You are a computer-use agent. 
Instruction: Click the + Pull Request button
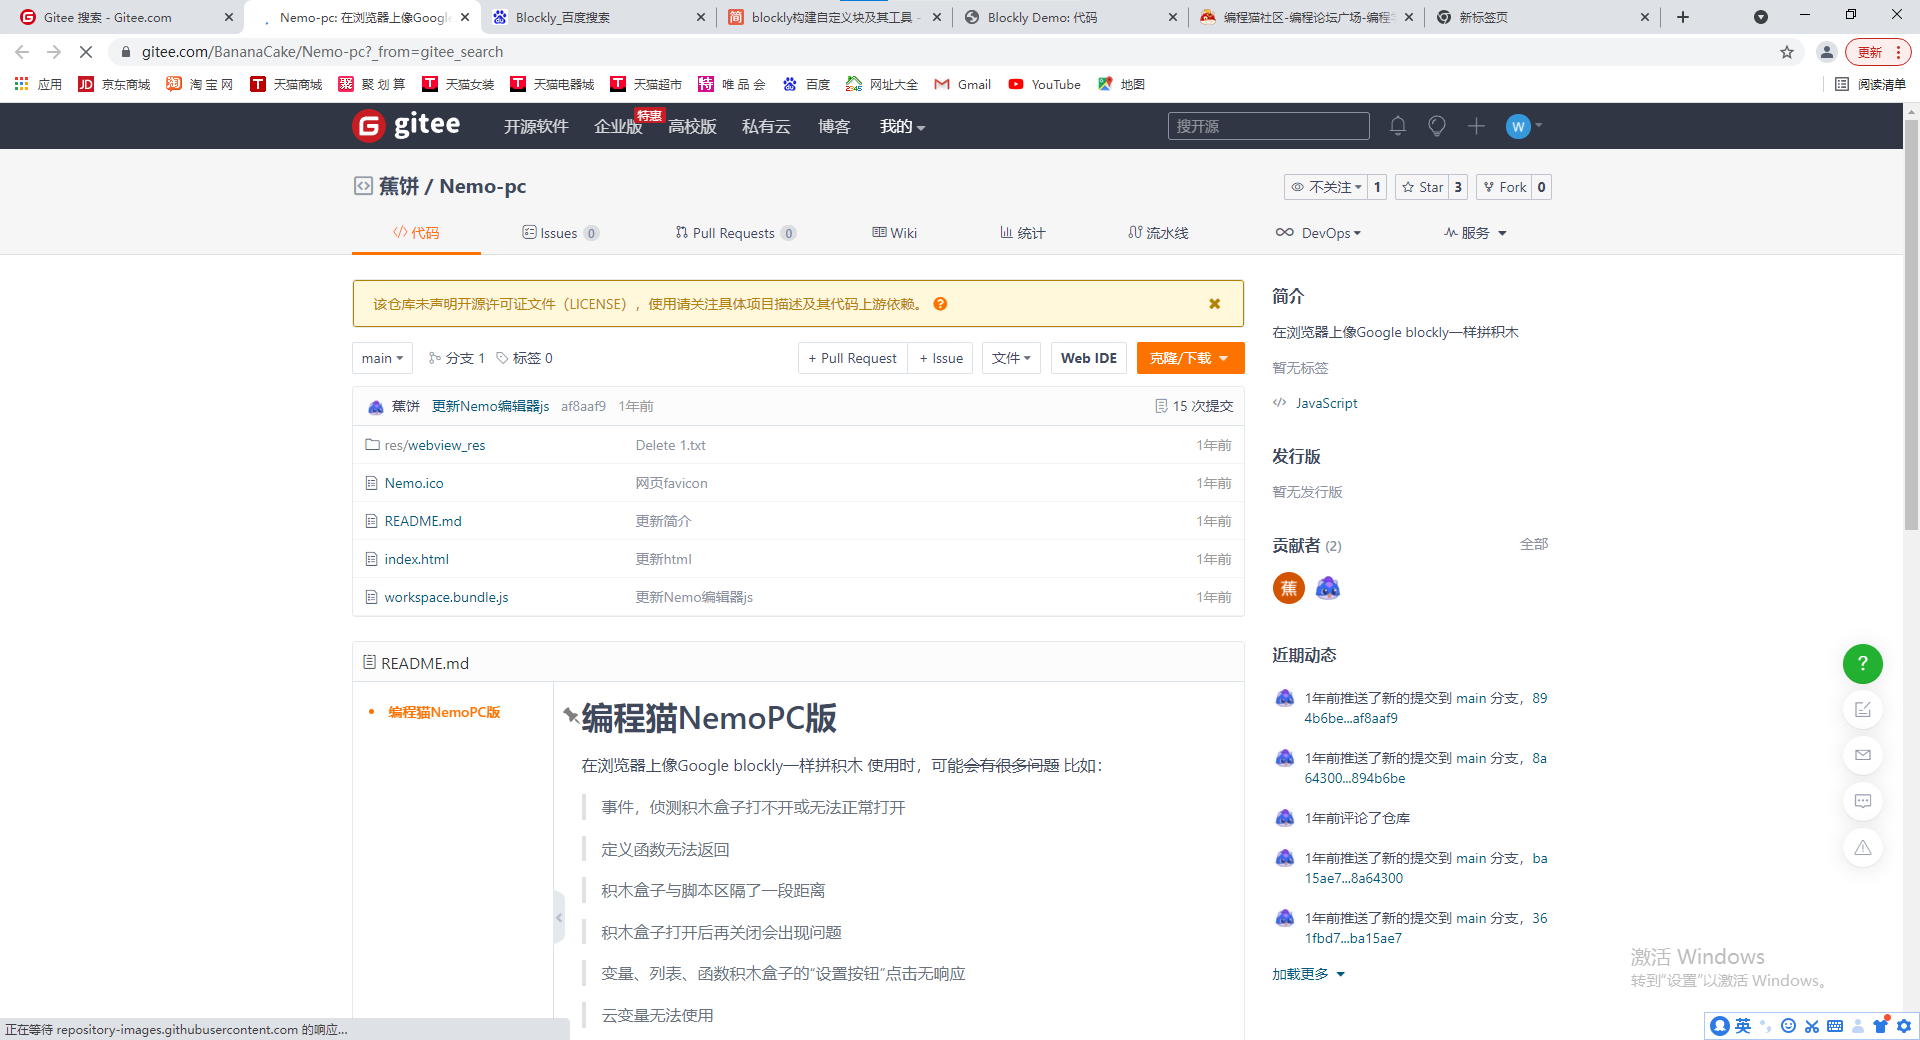point(853,358)
